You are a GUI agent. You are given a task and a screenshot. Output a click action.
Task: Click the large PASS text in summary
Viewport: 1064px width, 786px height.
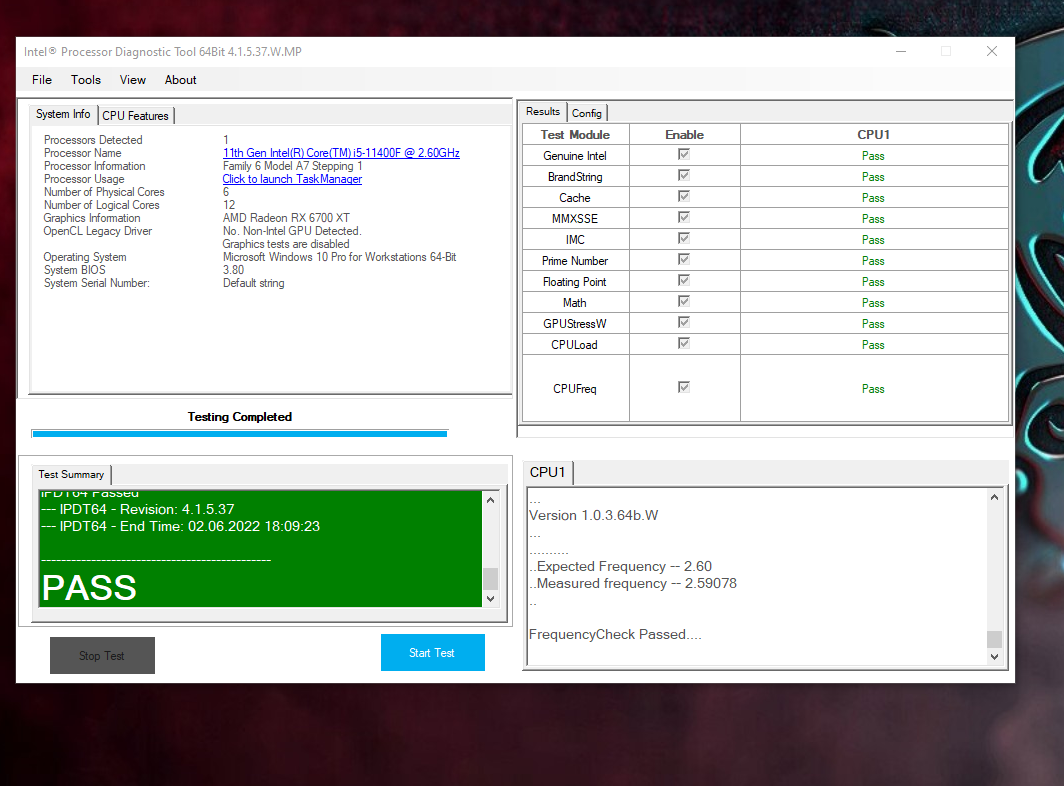[x=90, y=588]
